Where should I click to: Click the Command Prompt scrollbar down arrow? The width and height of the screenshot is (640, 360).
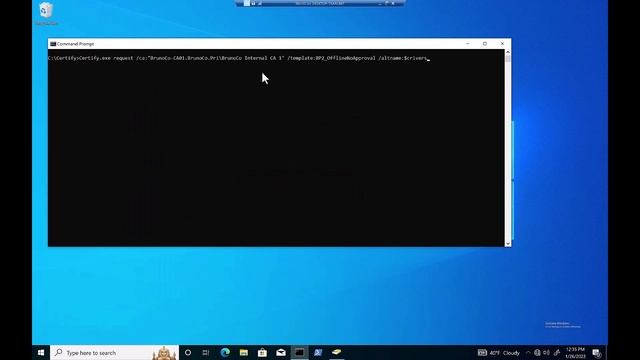pyautogui.click(x=508, y=244)
